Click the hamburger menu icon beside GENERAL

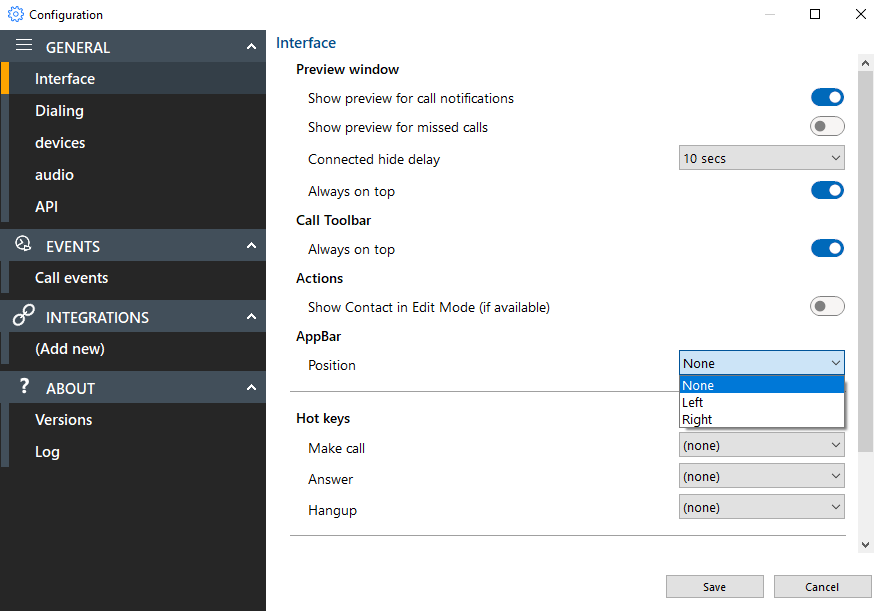[x=24, y=45]
